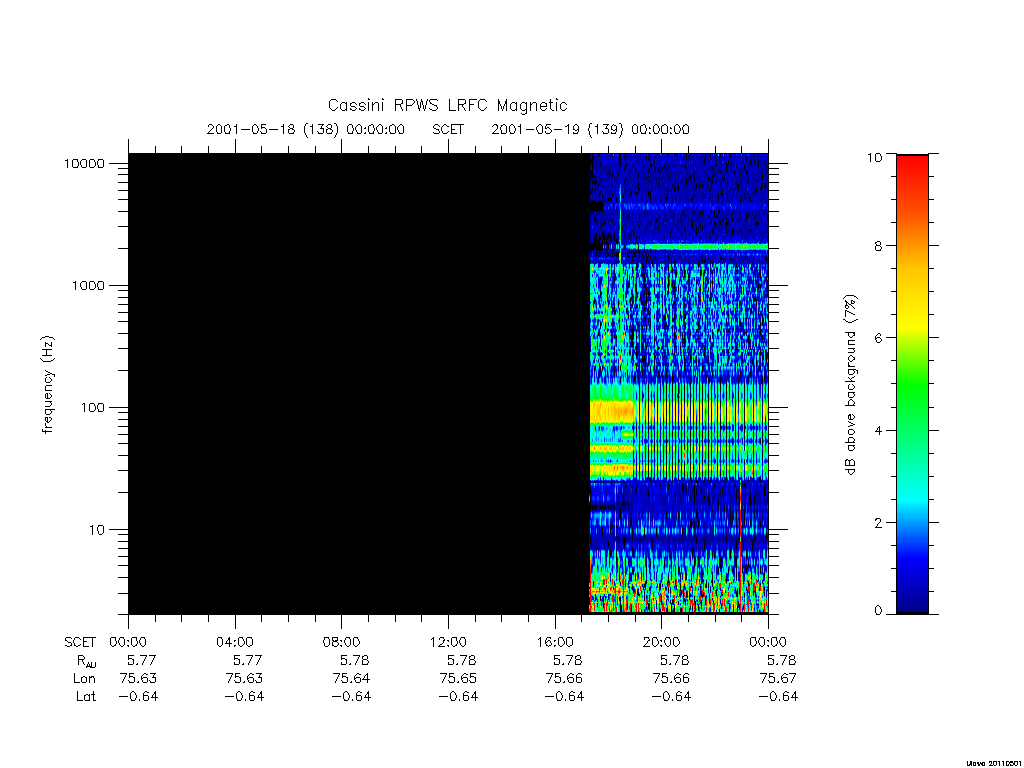Click the 16:00 SCET time label
The height and width of the screenshot is (768, 1024).
pos(555,642)
